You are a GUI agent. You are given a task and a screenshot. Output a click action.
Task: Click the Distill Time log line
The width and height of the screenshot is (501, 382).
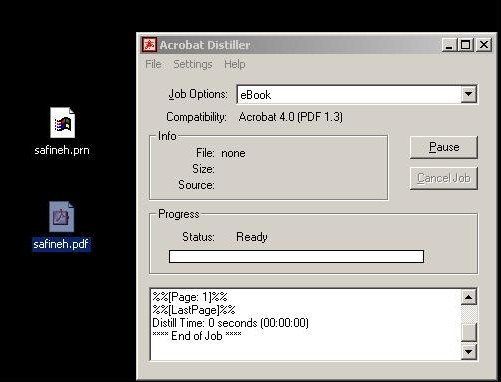coord(230,323)
